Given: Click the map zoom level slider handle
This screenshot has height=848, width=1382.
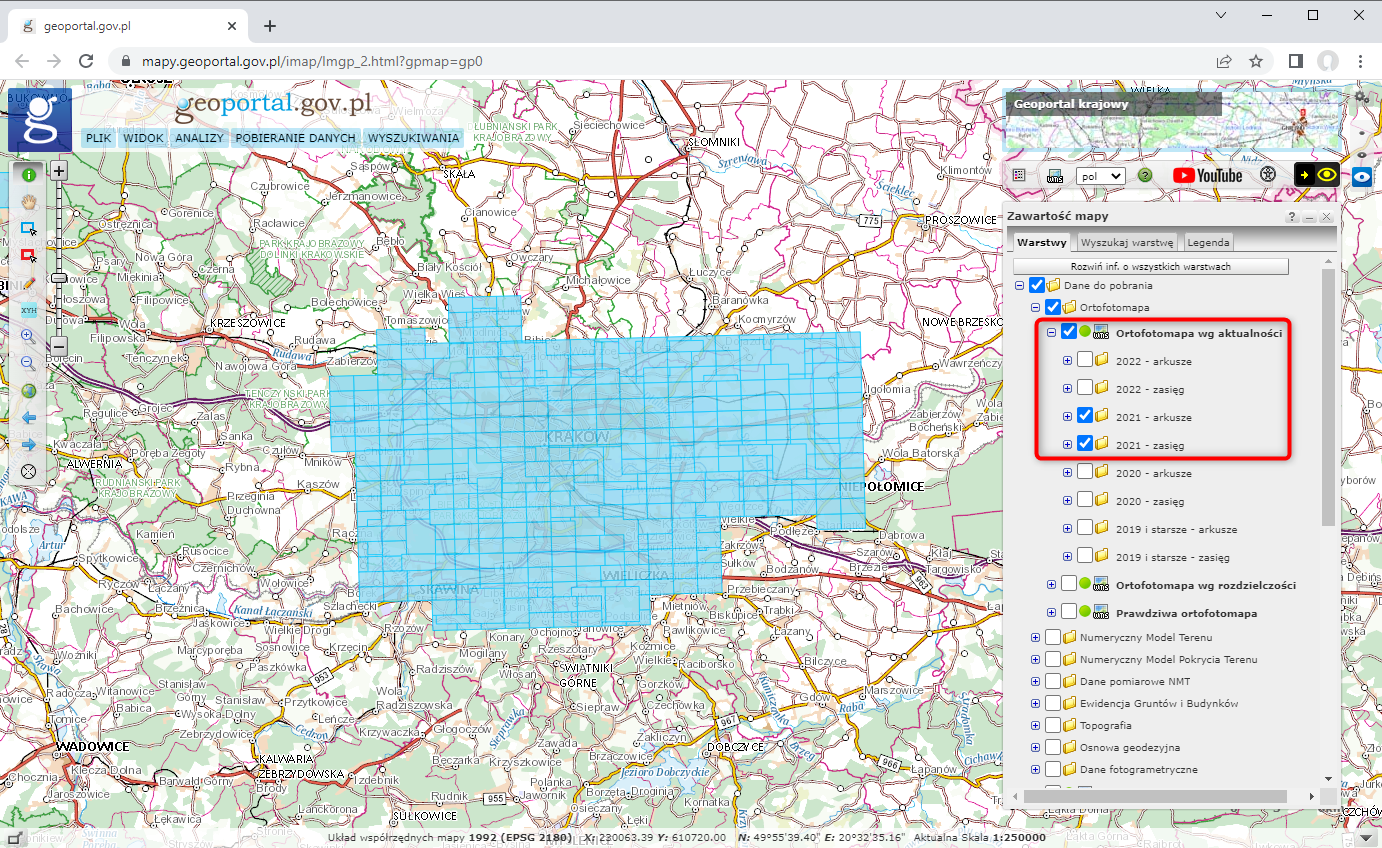Looking at the screenshot, I should [59, 277].
